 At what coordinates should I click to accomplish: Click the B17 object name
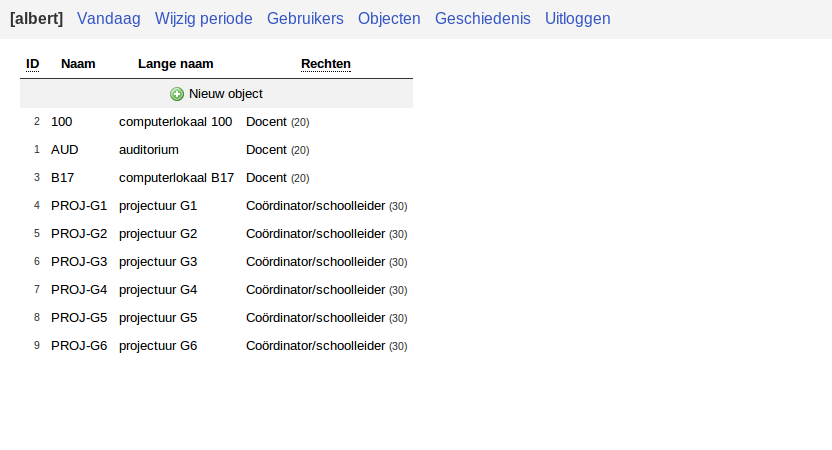(x=62, y=178)
